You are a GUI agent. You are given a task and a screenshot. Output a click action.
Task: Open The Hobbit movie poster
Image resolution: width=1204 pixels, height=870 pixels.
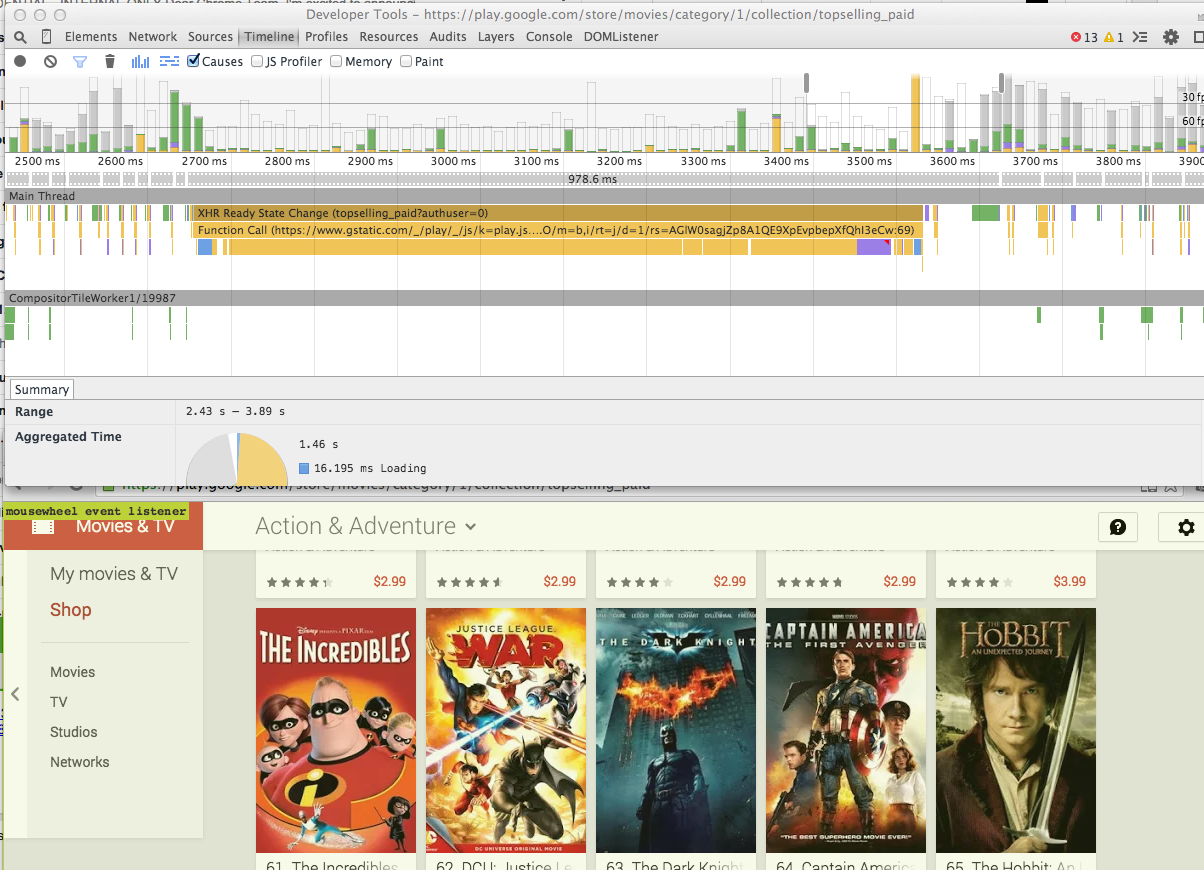point(1016,730)
